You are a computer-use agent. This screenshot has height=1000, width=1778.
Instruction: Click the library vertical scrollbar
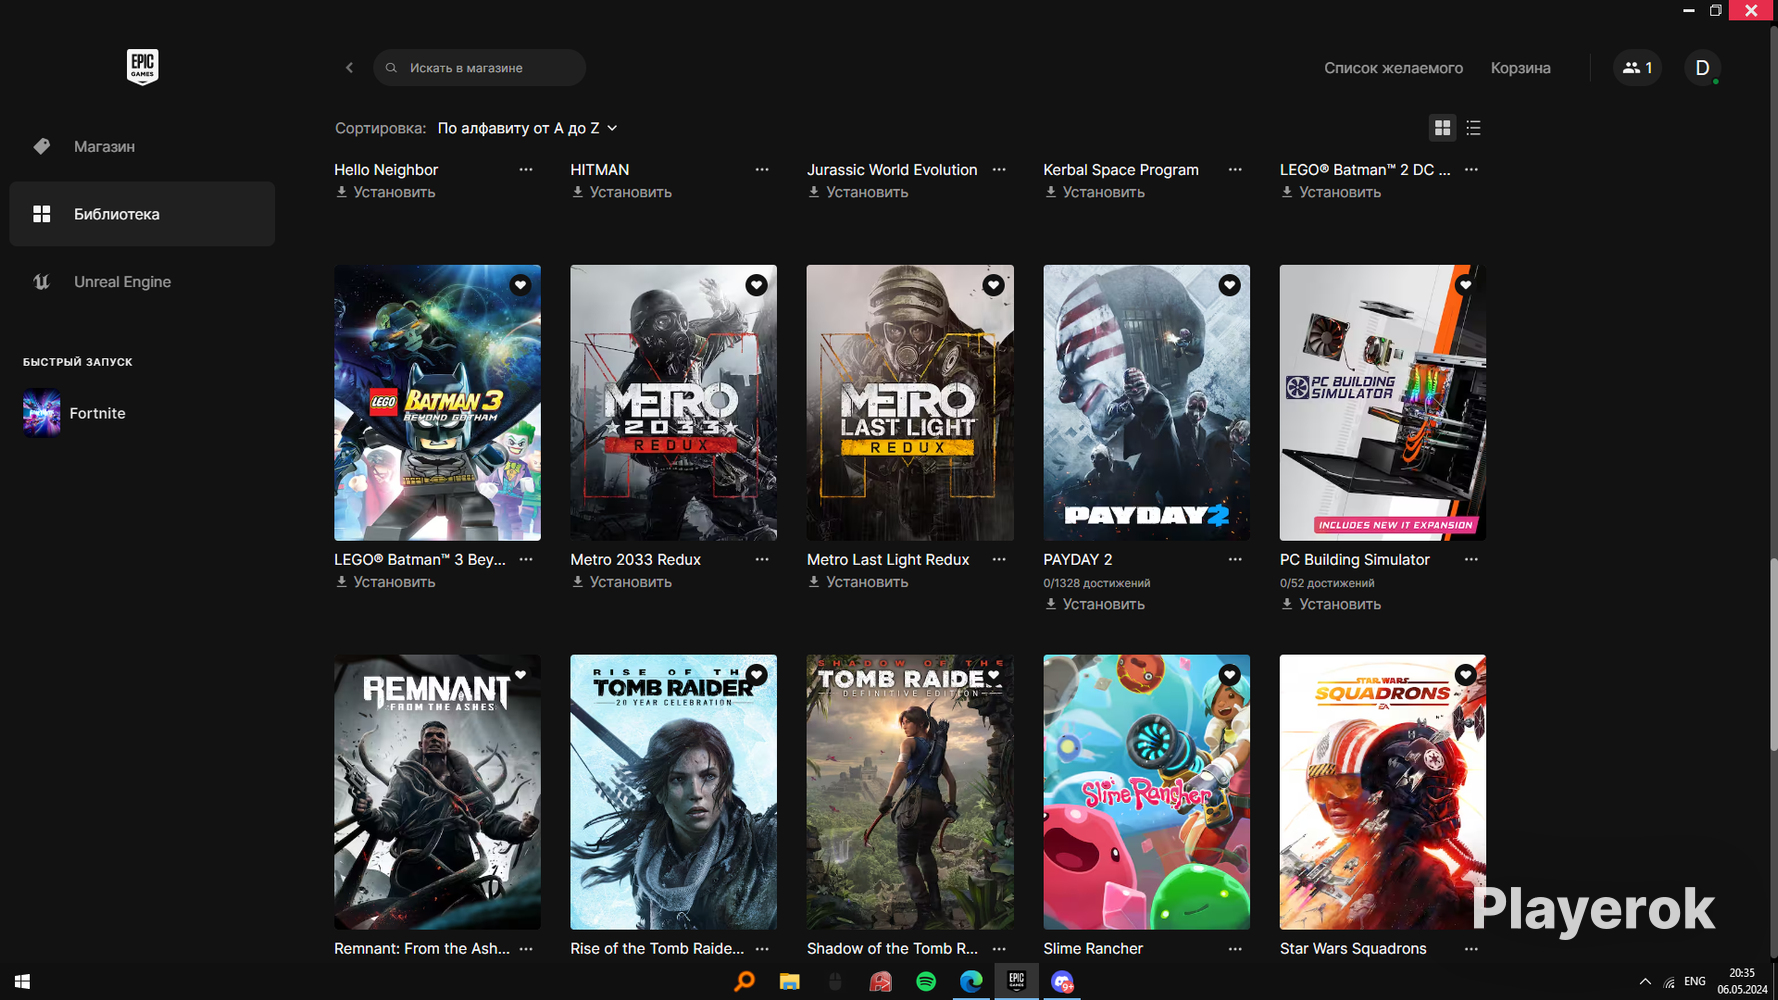[1773, 655]
